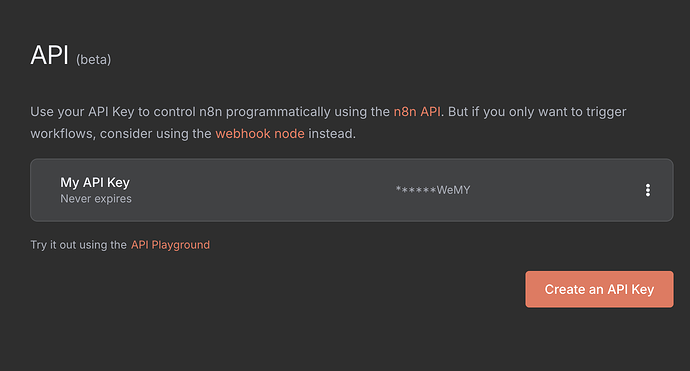The height and width of the screenshot is (371, 690).
Task: Click 'But if you only want to trigger'
Action: [x=537, y=112]
